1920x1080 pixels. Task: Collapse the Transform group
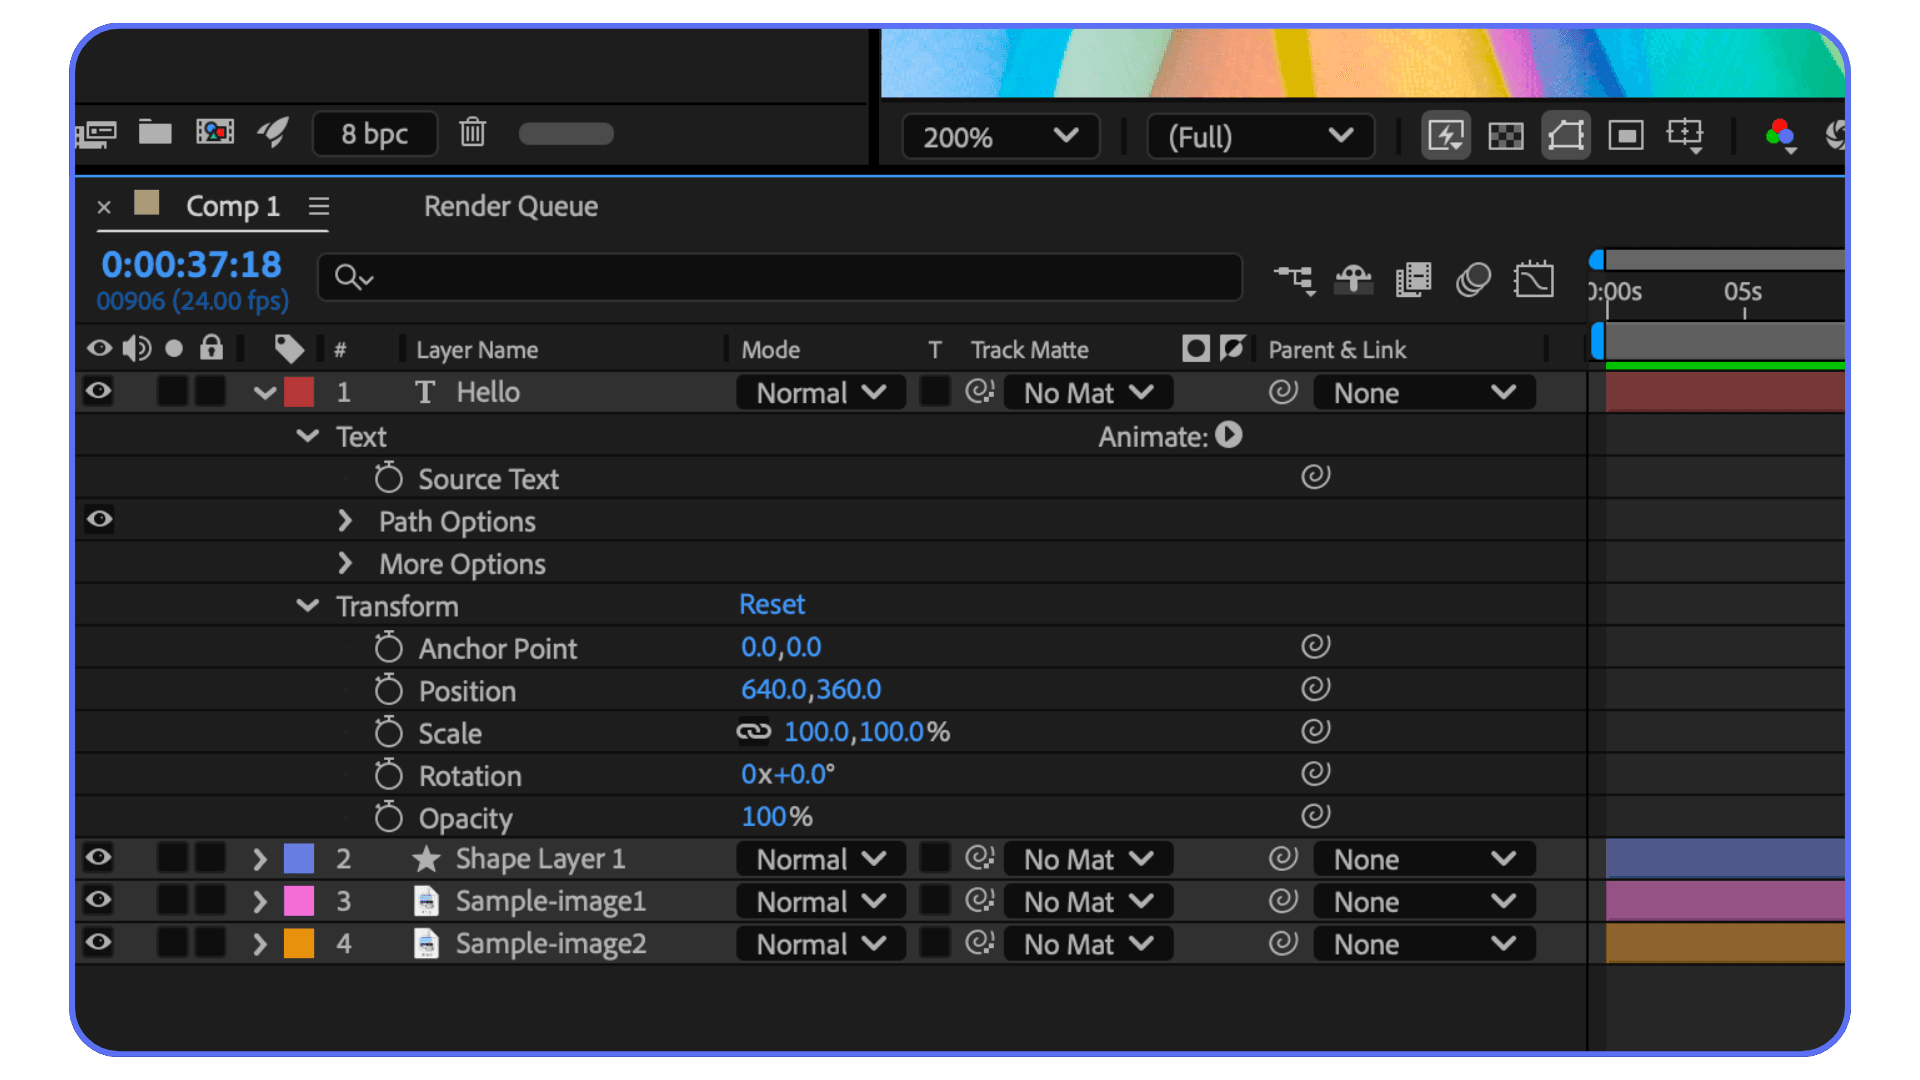pos(307,605)
